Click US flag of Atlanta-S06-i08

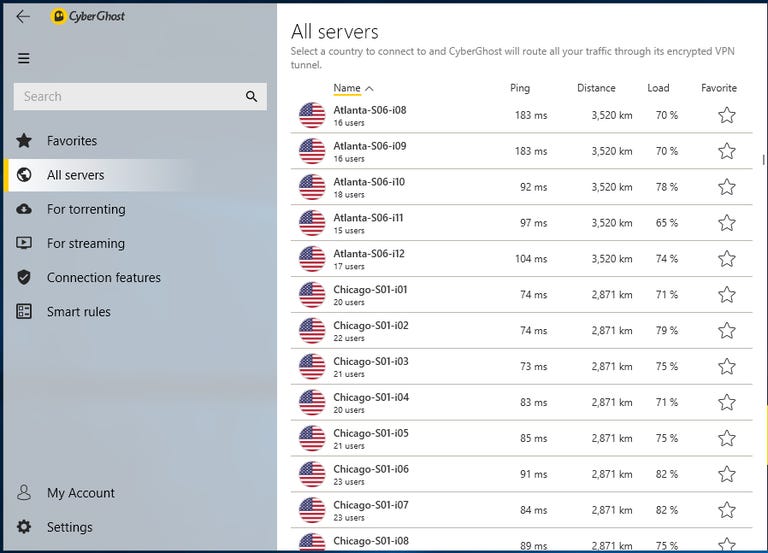[x=312, y=116]
